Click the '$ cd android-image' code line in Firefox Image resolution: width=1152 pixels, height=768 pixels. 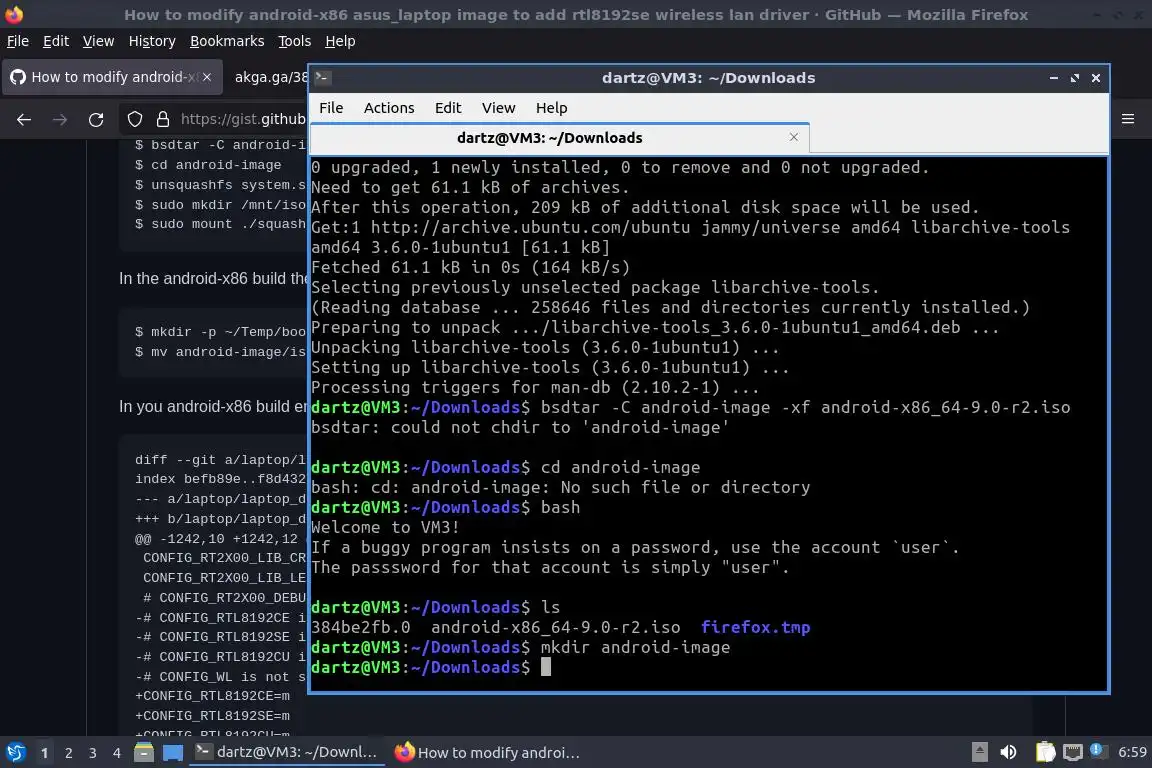tap(208, 165)
